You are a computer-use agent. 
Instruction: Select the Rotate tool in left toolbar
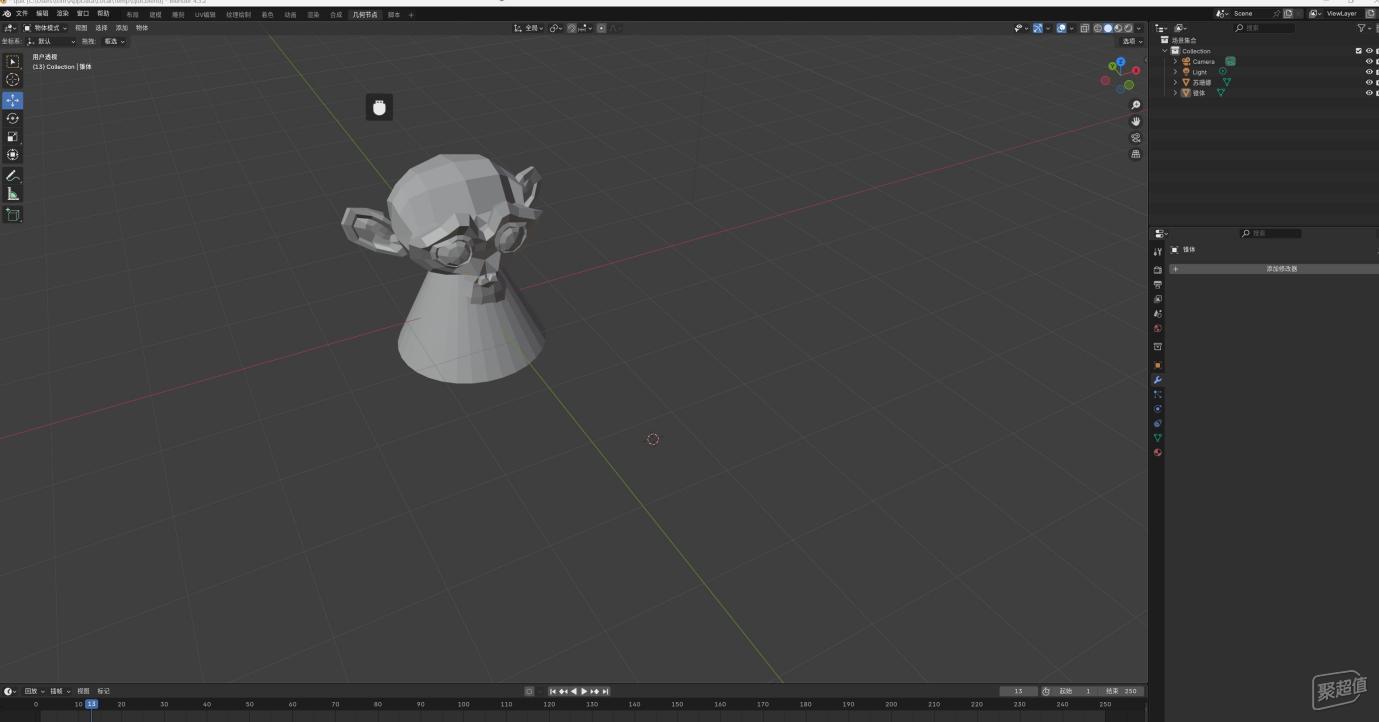13,118
